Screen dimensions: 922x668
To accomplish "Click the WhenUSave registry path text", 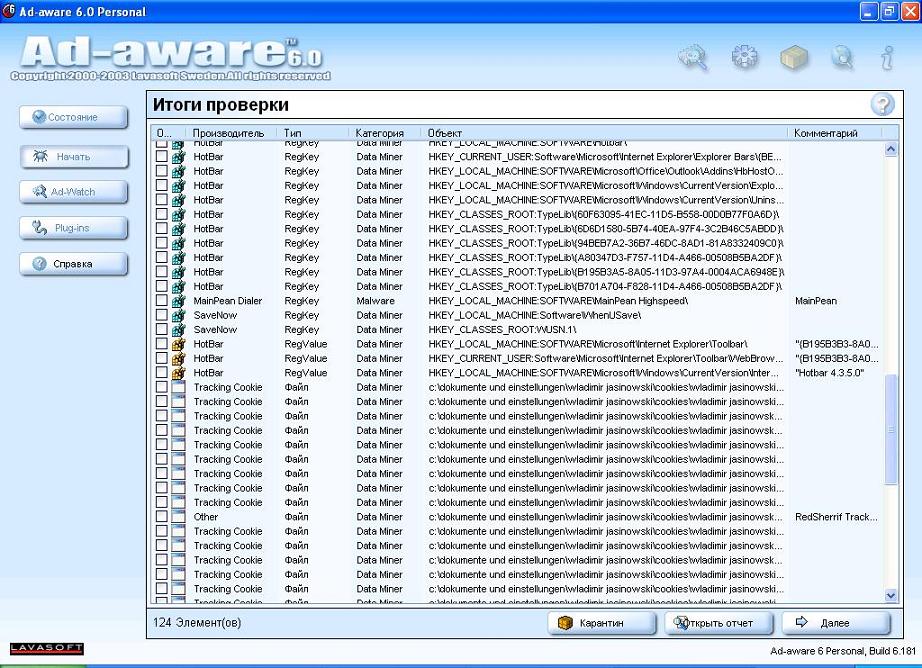I will click(x=535, y=315).
